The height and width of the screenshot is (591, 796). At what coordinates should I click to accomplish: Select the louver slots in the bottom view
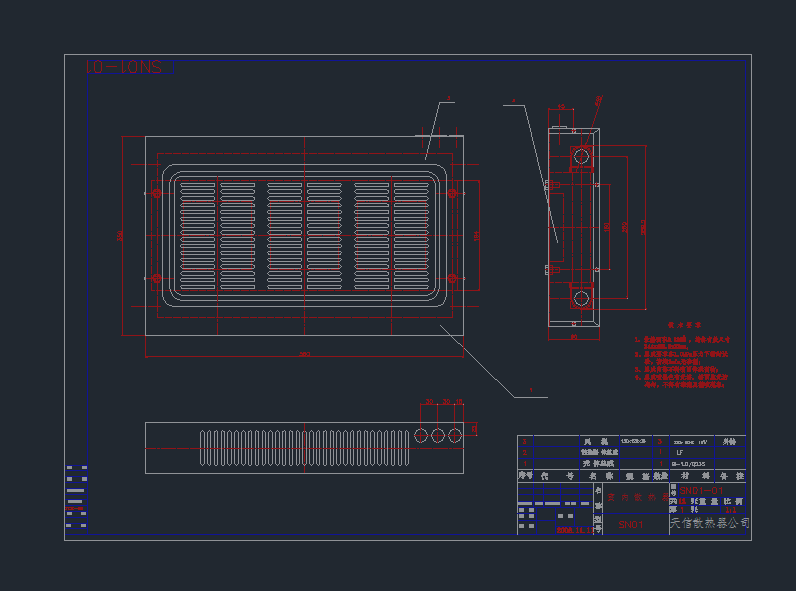pyautogui.click(x=305, y=448)
